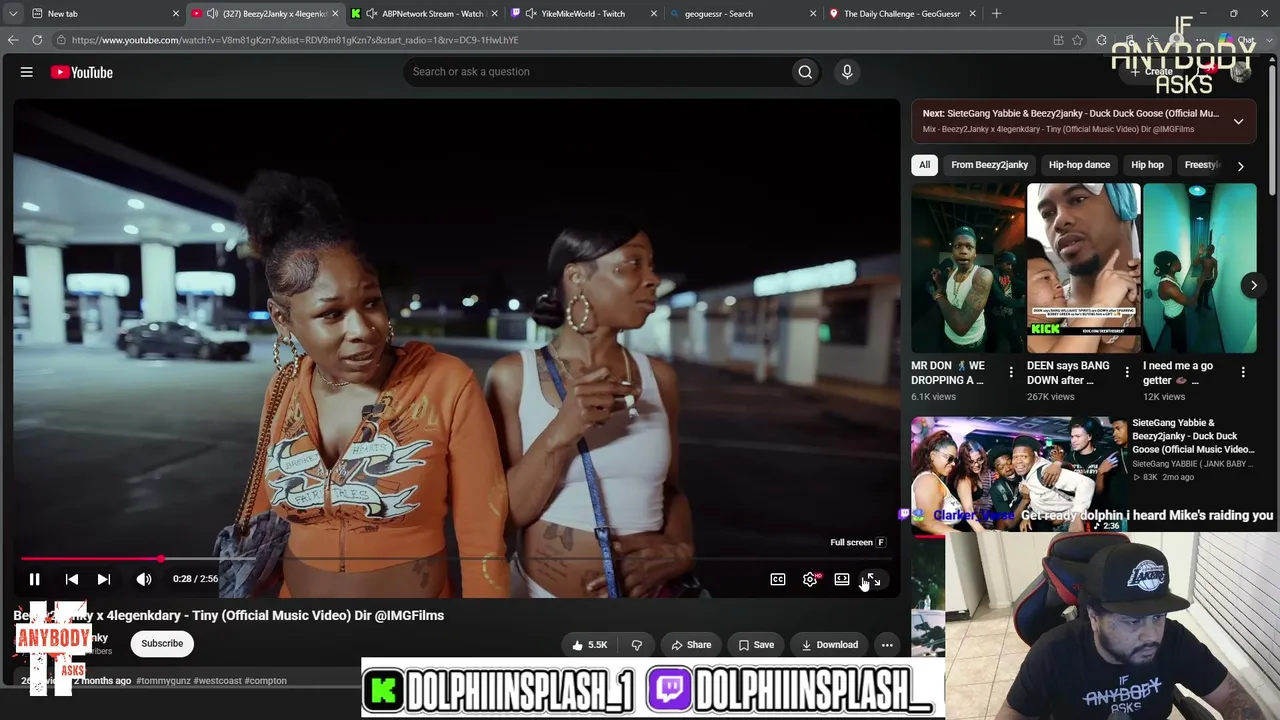
Task: Select the 'All' filter chip
Action: point(924,165)
